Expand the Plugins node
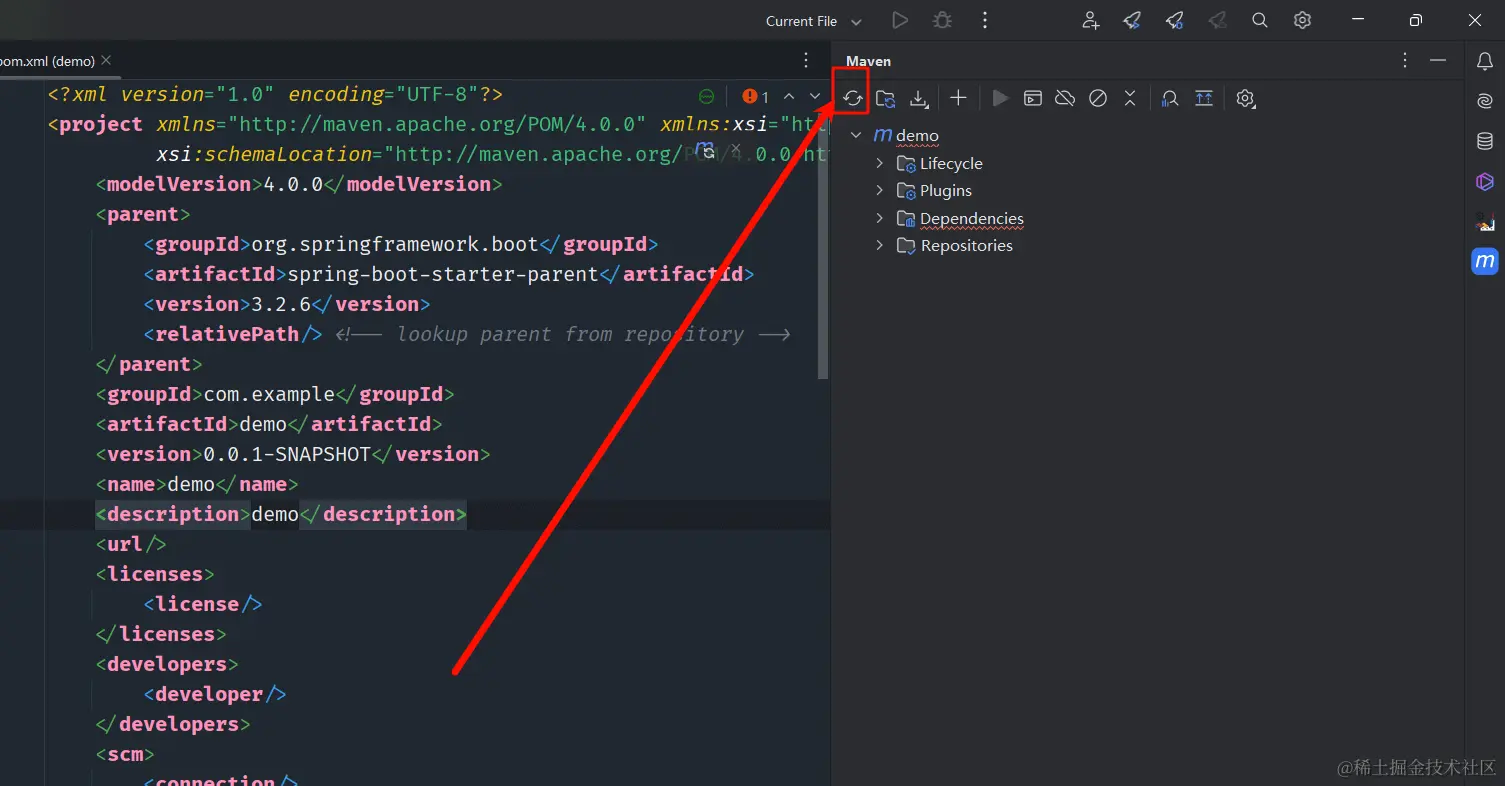This screenshot has height=786, width=1505. (x=880, y=190)
